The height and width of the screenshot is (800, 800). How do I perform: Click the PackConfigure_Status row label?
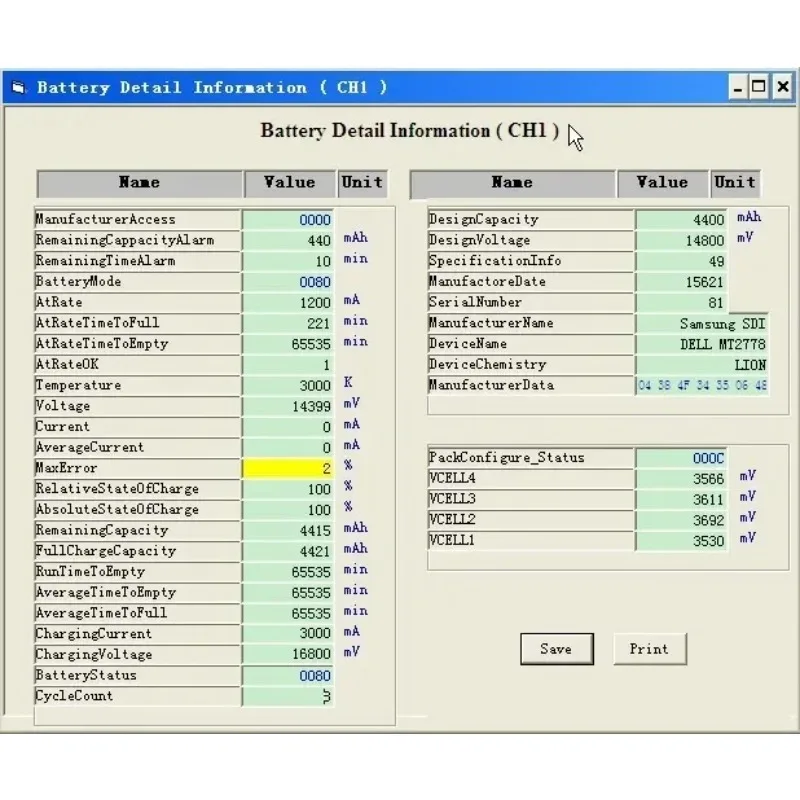pos(531,458)
